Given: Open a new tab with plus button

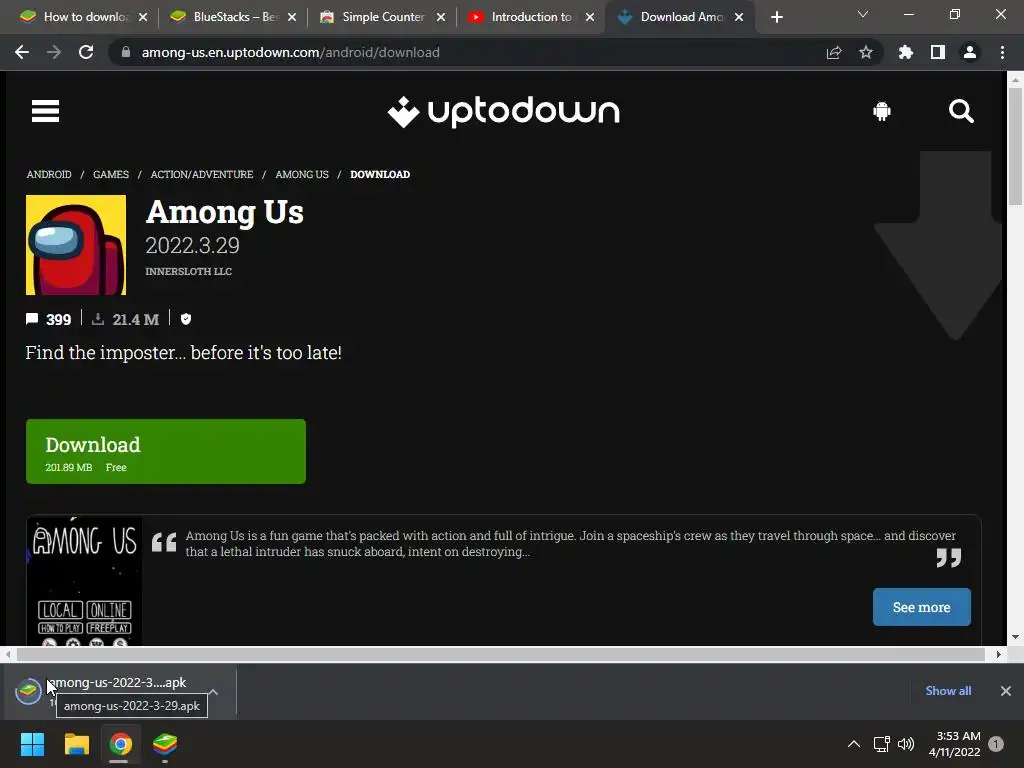Looking at the screenshot, I should tap(776, 17).
